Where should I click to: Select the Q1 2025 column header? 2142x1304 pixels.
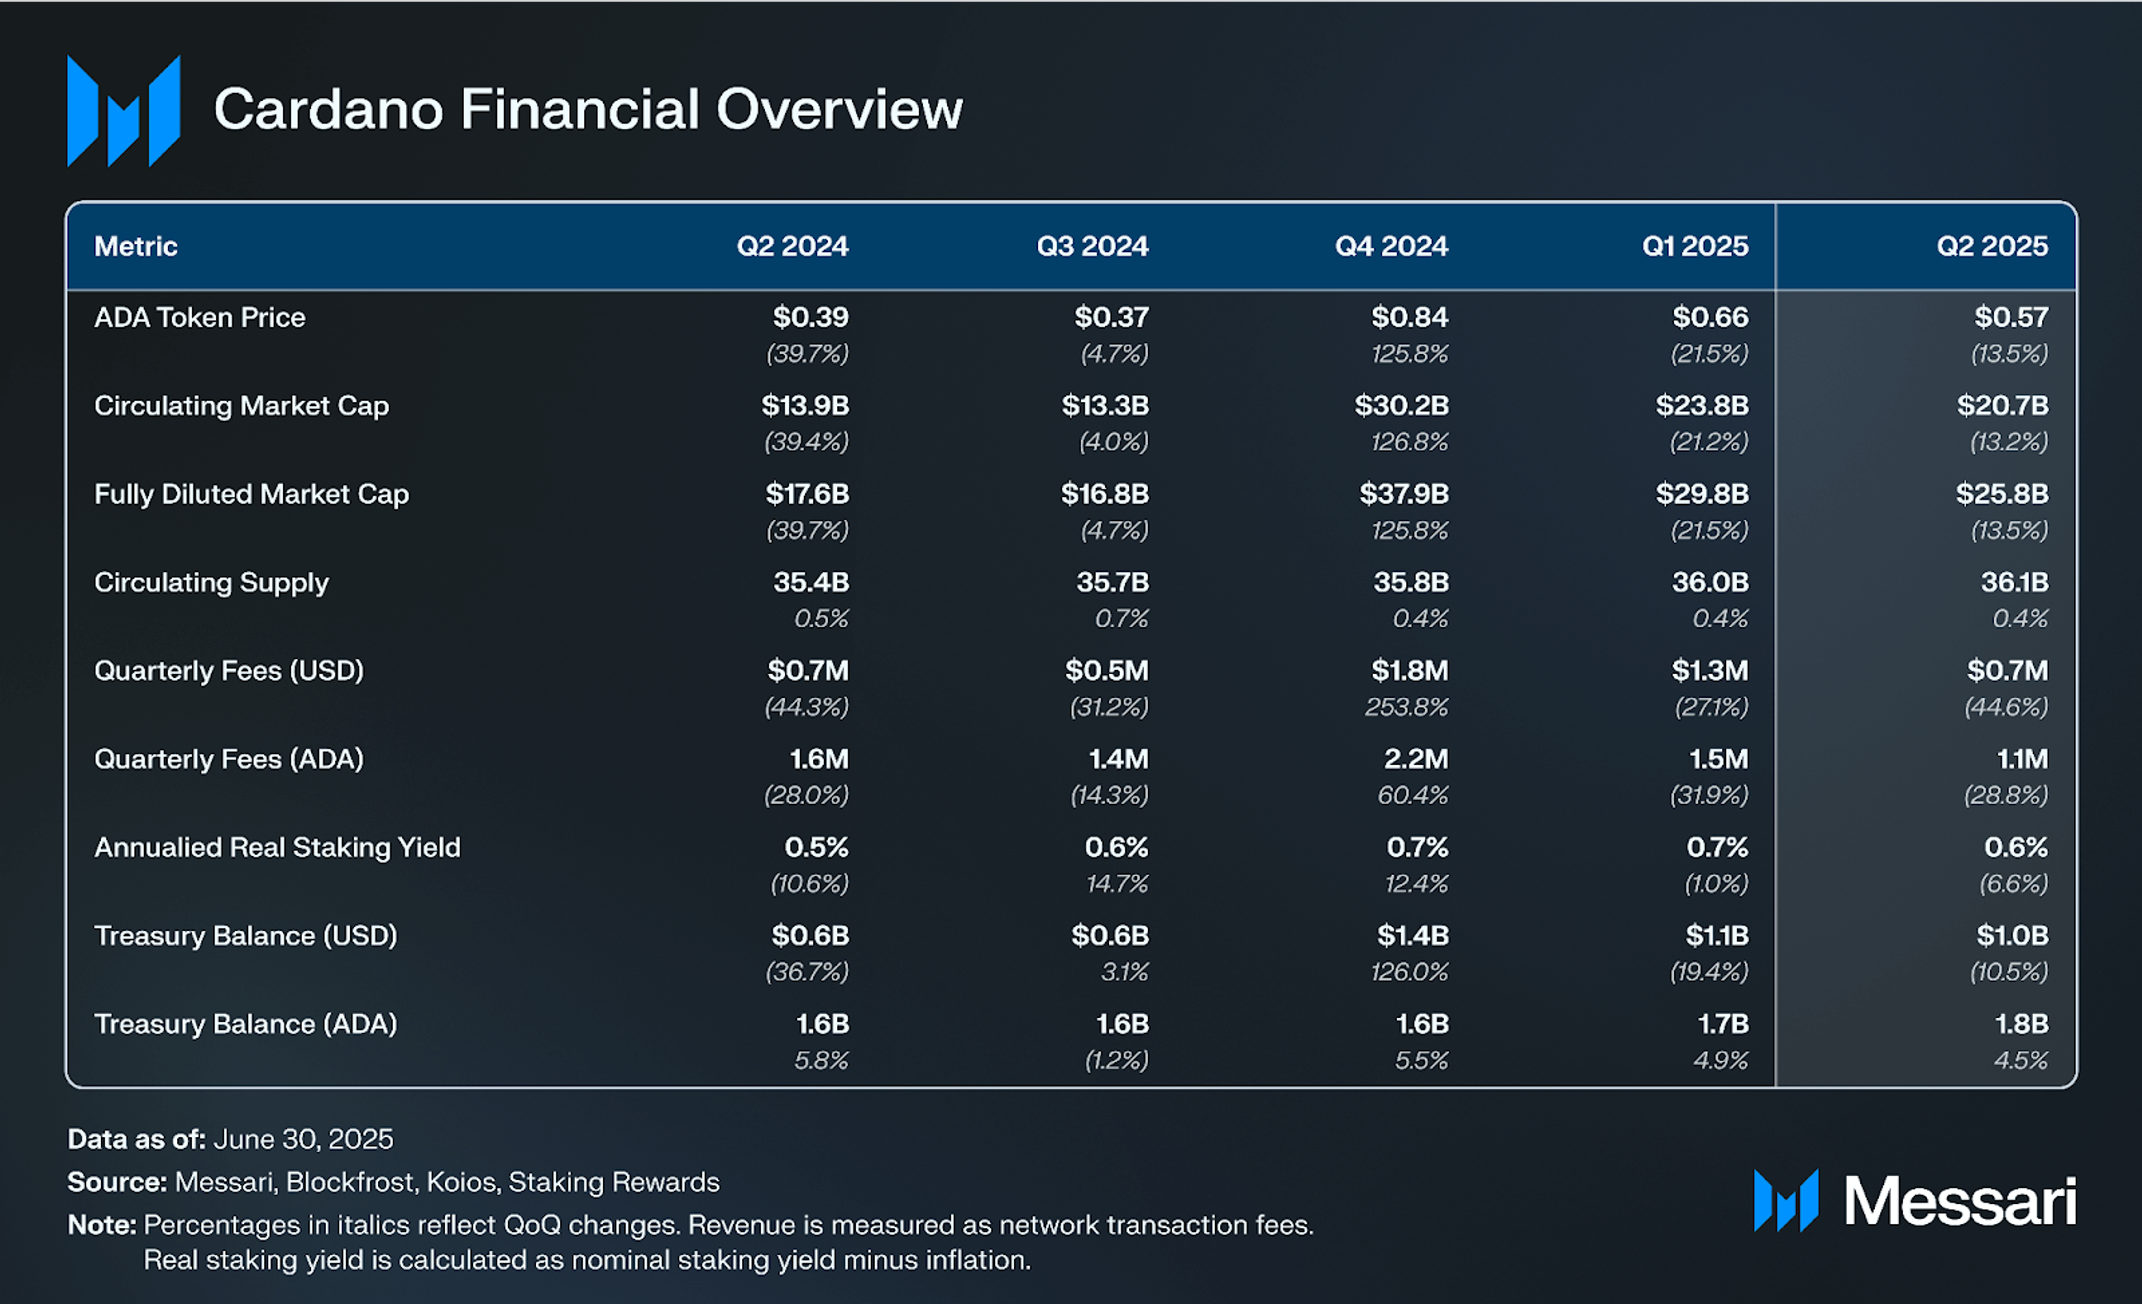[1695, 246]
